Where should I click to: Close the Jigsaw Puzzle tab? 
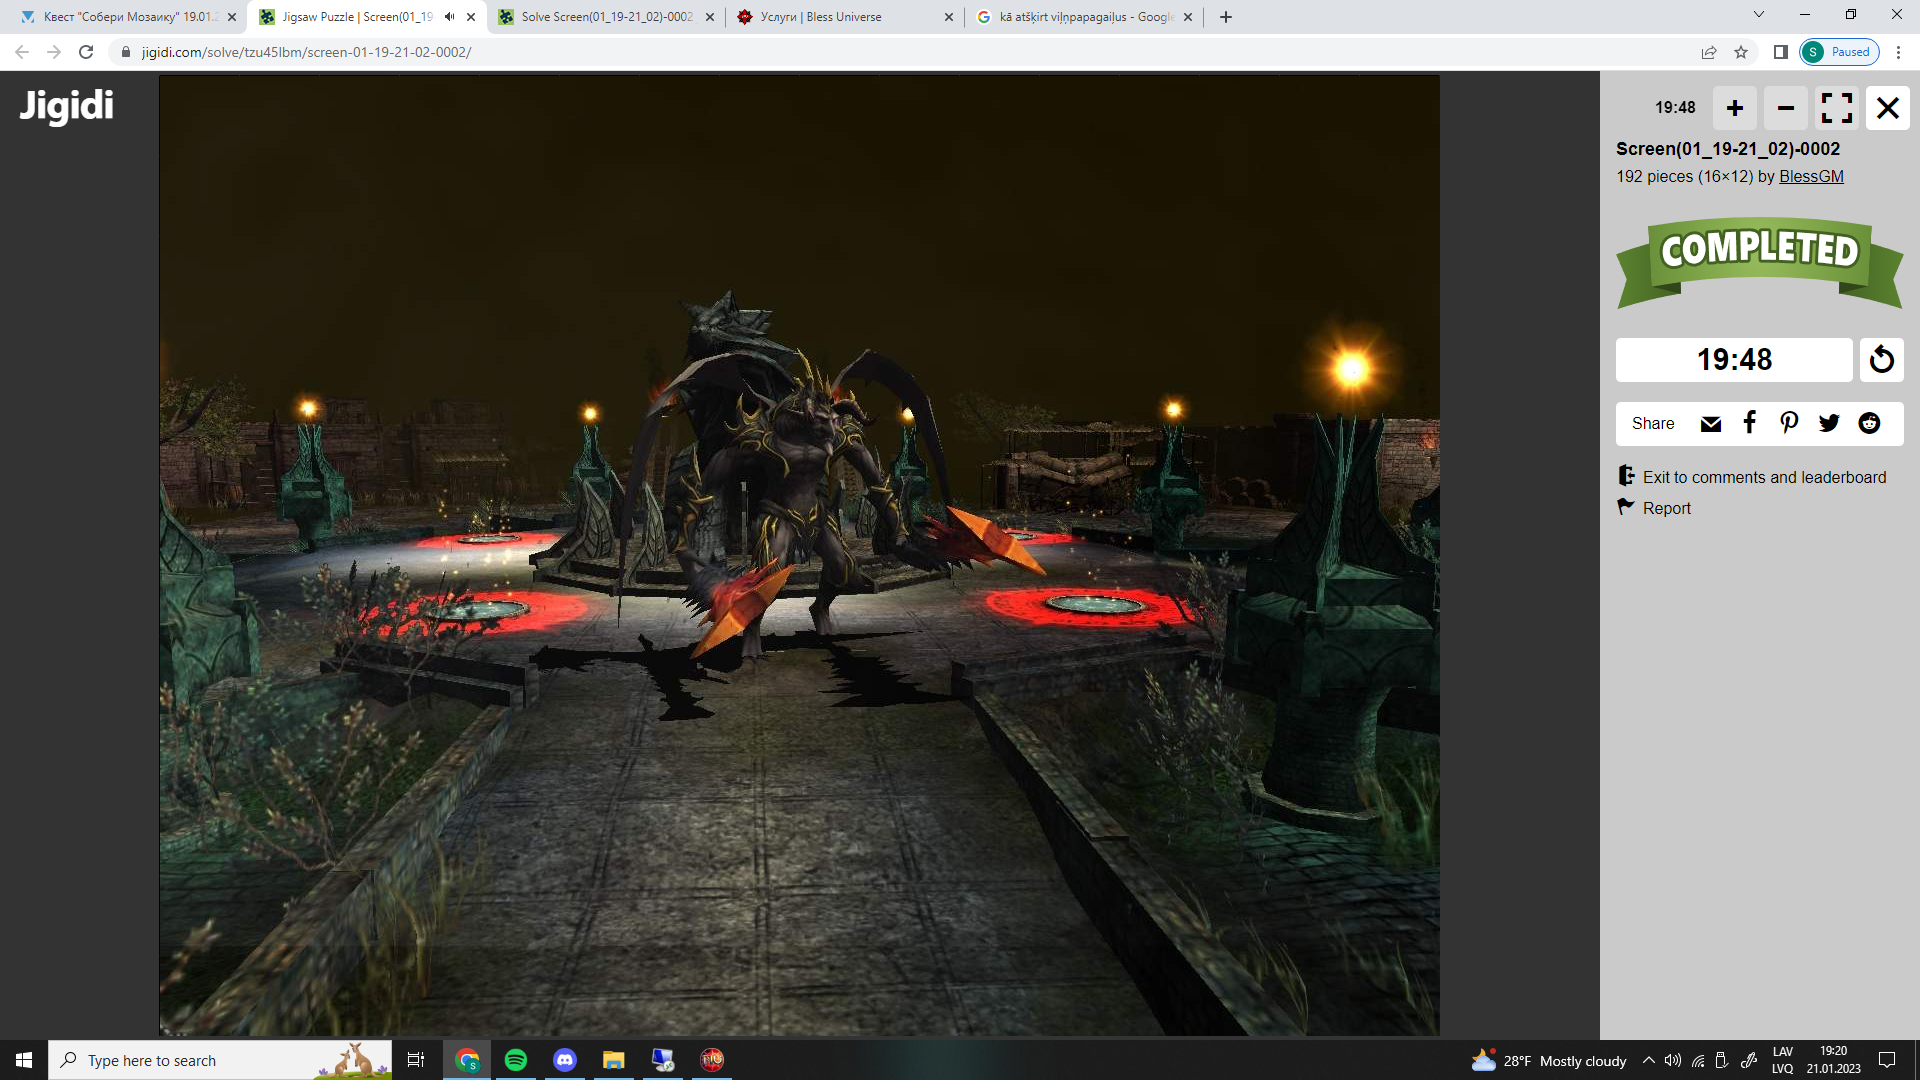[x=471, y=17]
